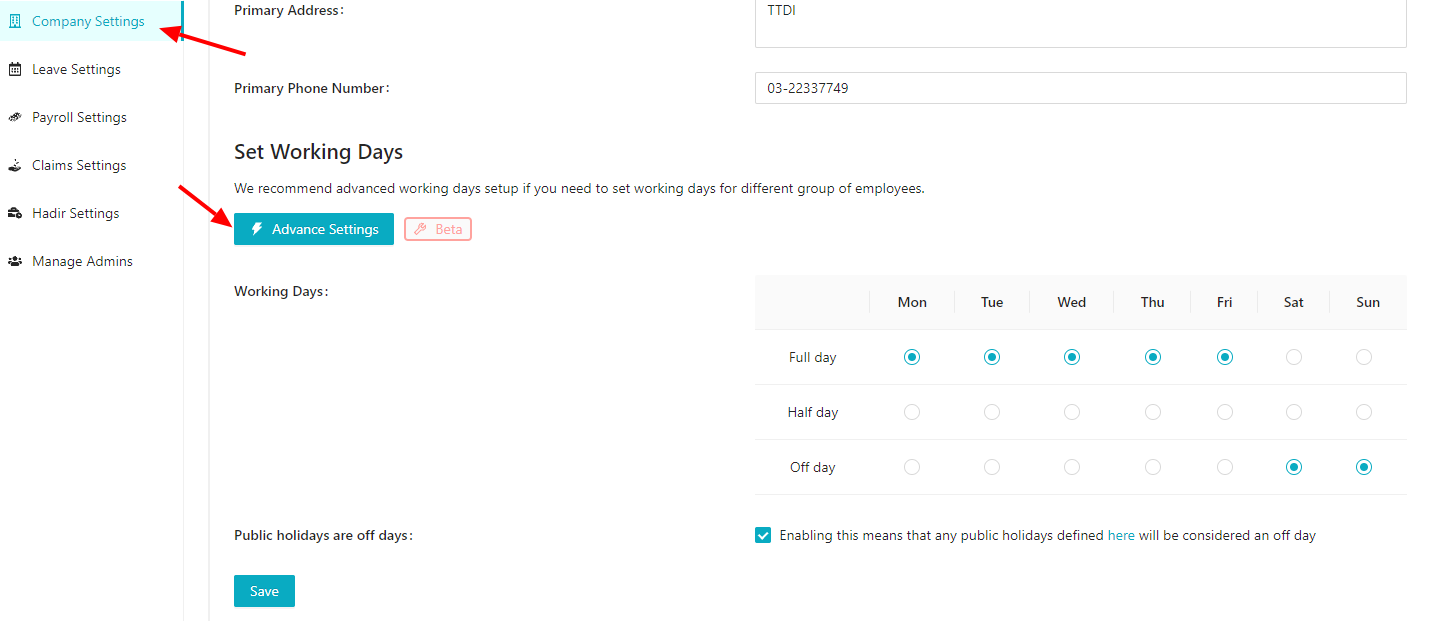Open Leave Settings in sidebar

(x=91, y=69)
